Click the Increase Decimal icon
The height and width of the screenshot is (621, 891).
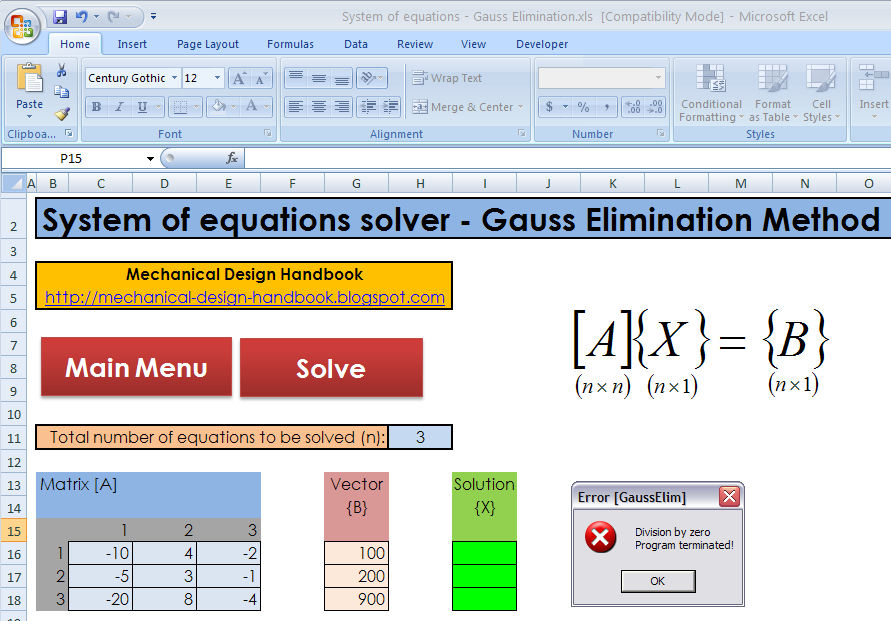(633, 106)
